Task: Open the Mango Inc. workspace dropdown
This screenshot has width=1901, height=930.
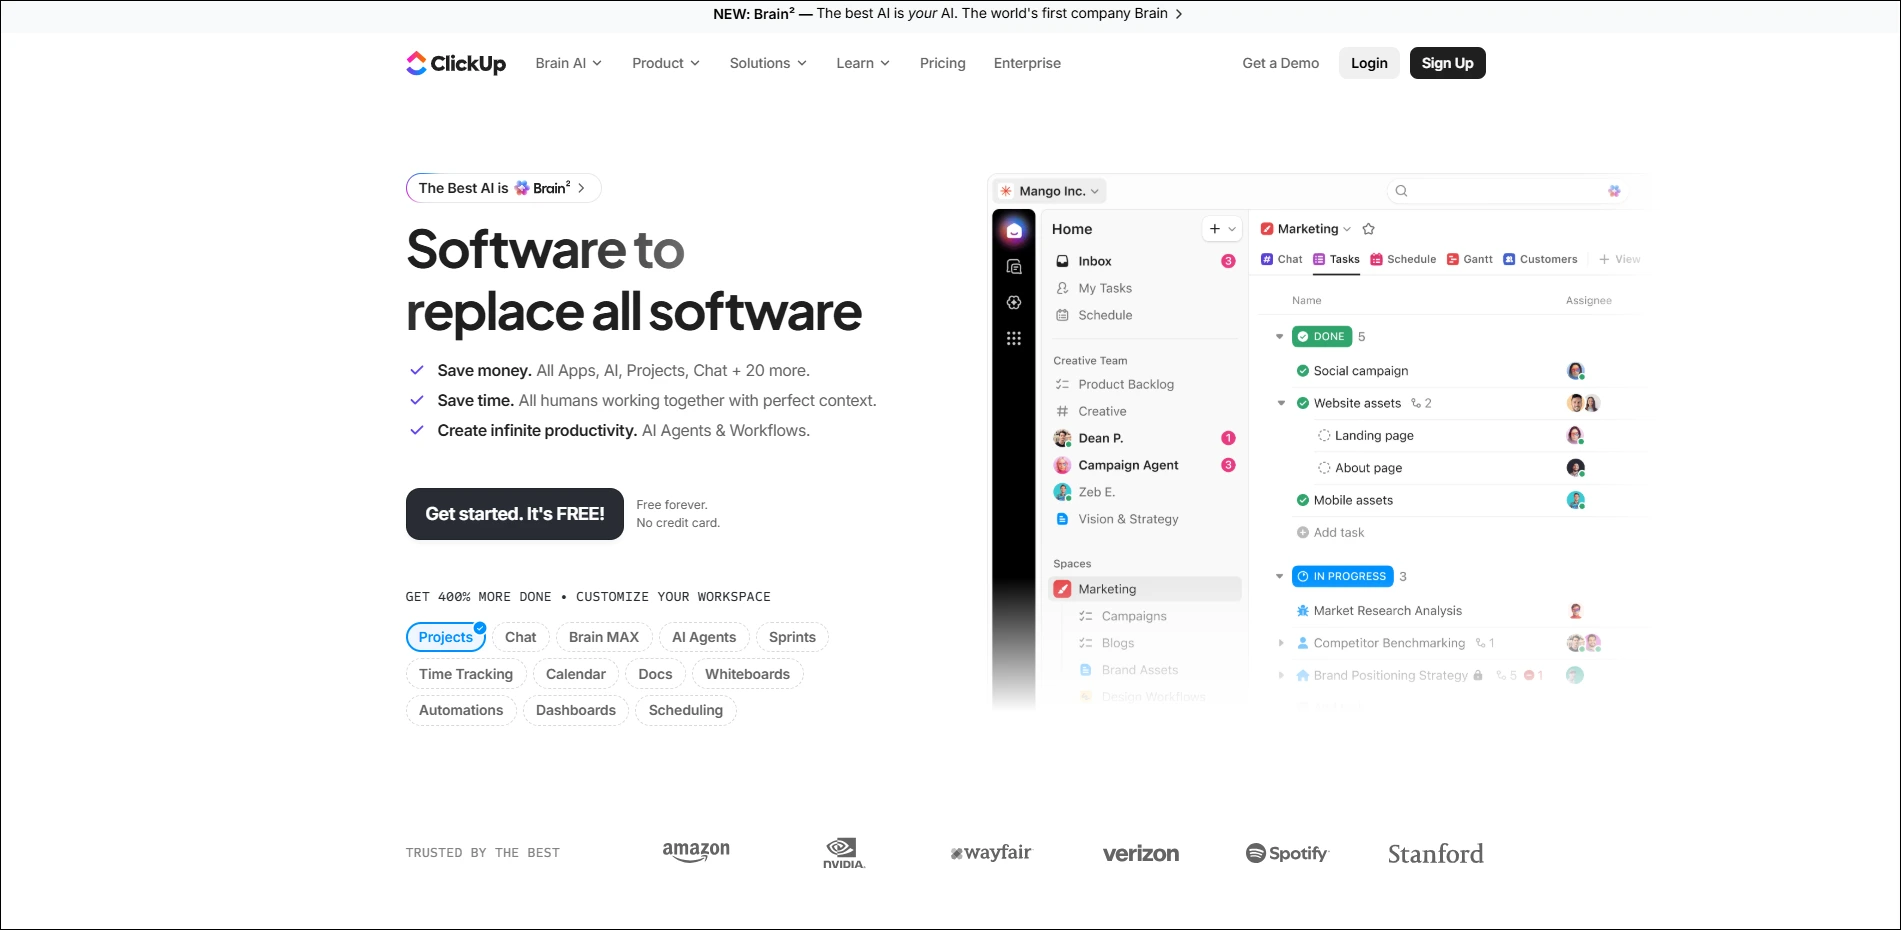Action: pos(1050,191)
